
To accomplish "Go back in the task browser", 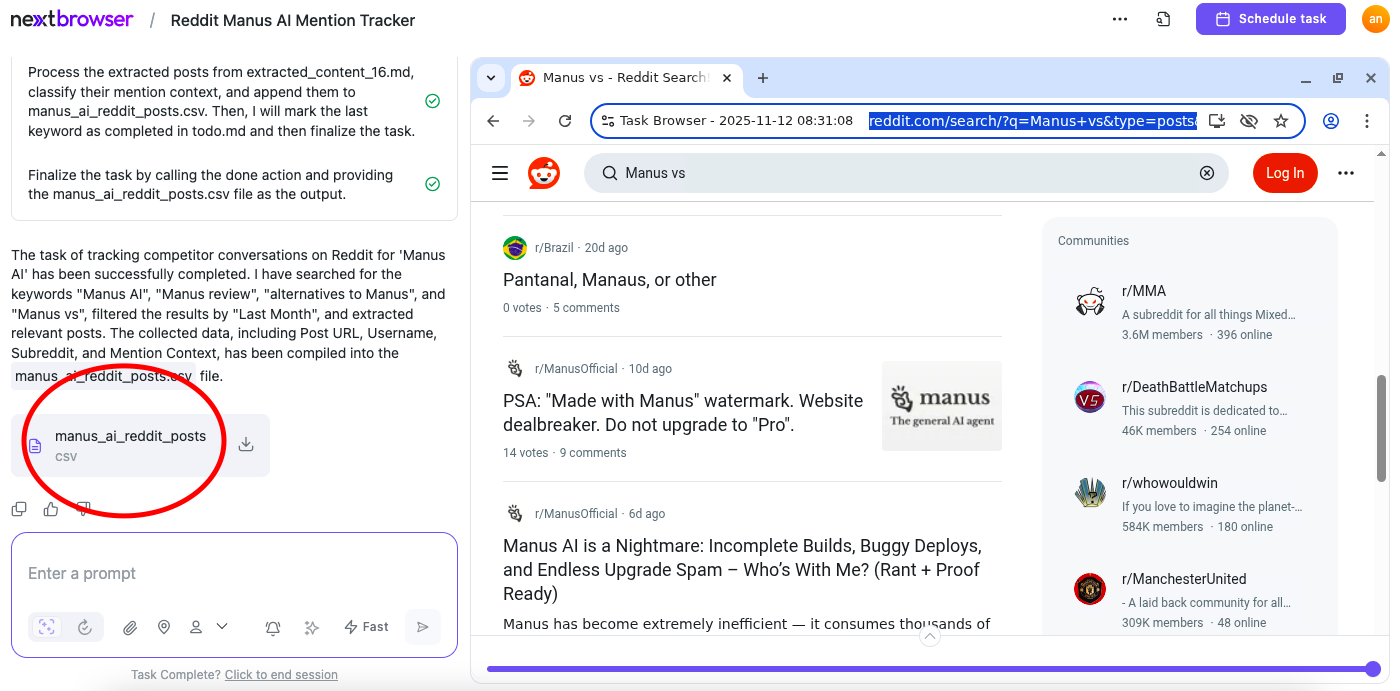I will [x=493, y=121].
